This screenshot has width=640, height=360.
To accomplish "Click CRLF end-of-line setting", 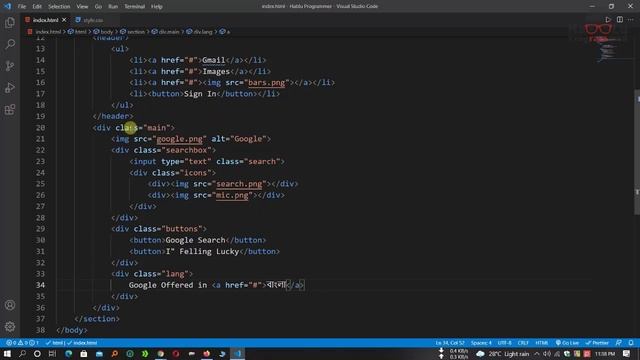I will (523, 343).
